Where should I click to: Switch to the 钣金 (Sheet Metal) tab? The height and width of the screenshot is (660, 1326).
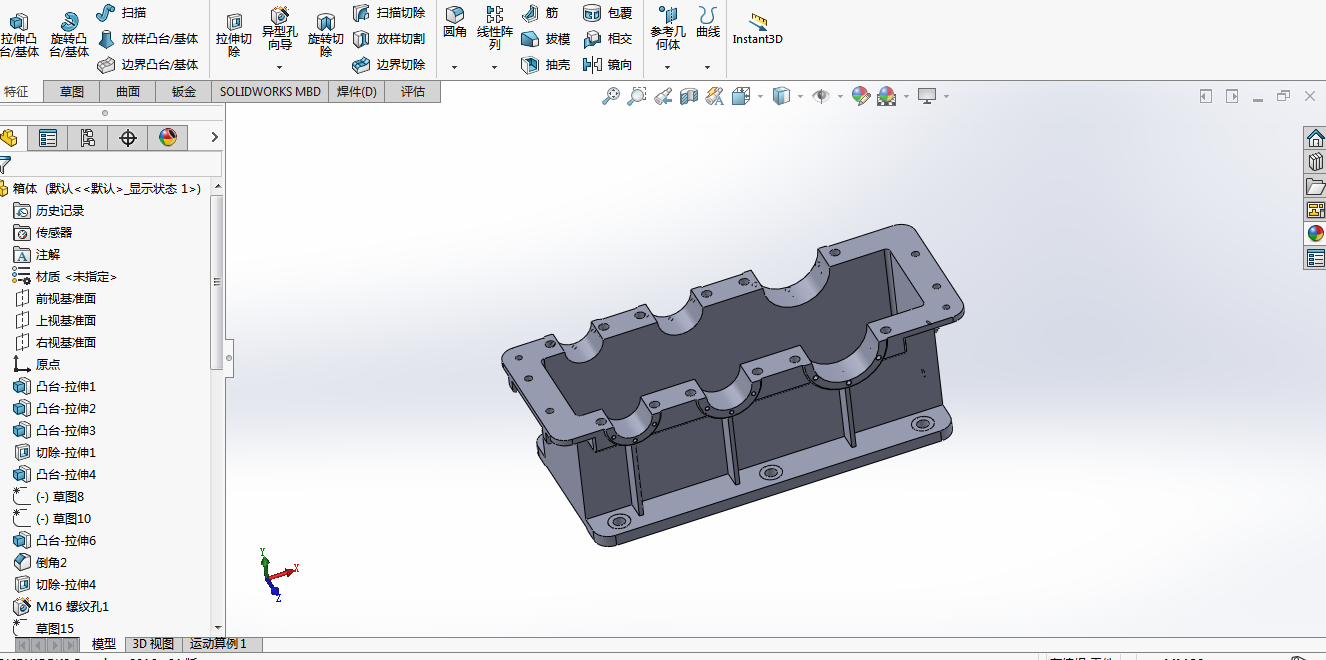coord(184,92)
